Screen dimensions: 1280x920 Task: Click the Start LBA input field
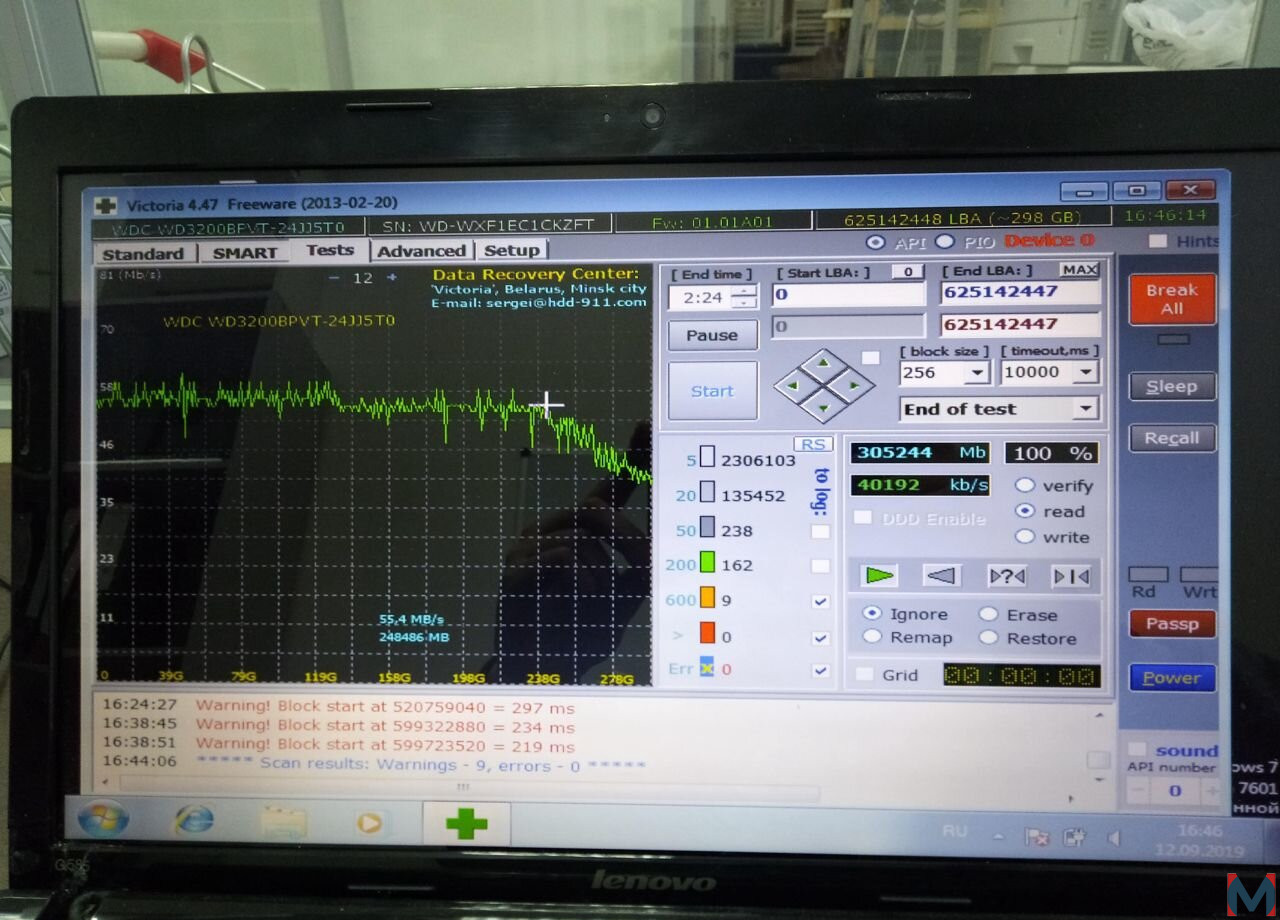click(x=848, y=294)
